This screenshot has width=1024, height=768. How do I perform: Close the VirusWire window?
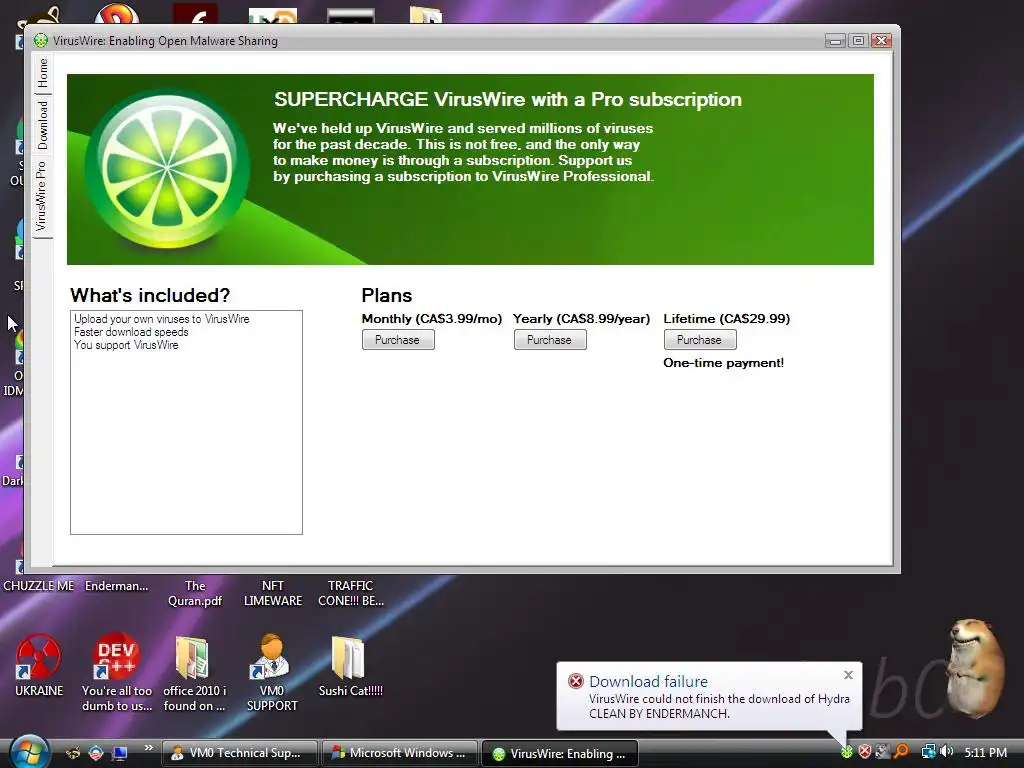882,40
